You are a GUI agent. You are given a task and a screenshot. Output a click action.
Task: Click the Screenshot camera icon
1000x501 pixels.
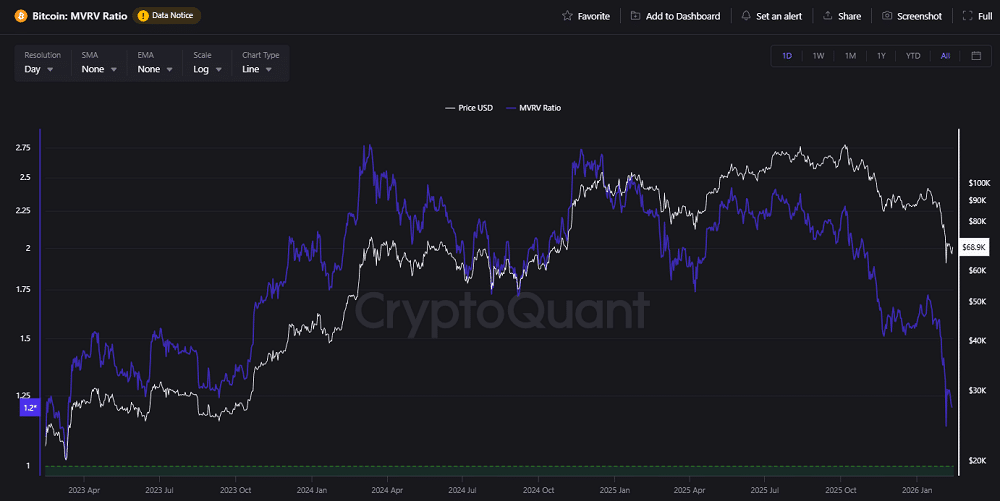click(x=886, y=15)
